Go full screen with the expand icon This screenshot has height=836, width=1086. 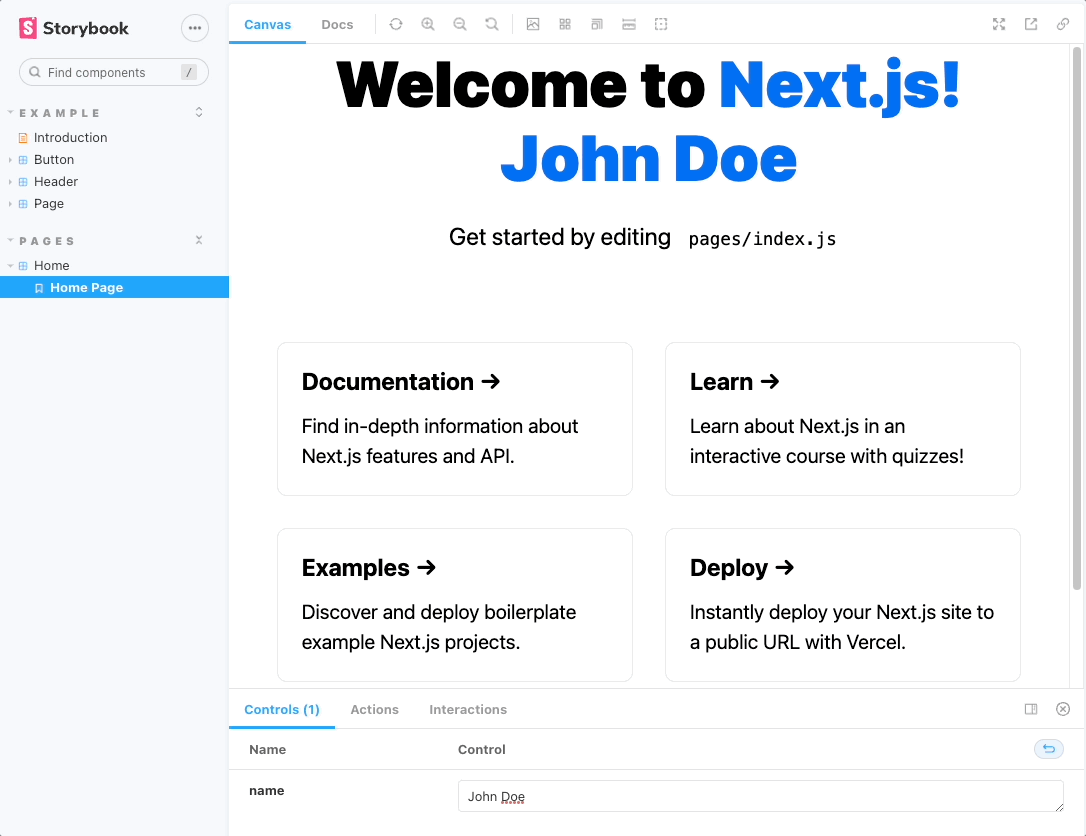point(999,24)
